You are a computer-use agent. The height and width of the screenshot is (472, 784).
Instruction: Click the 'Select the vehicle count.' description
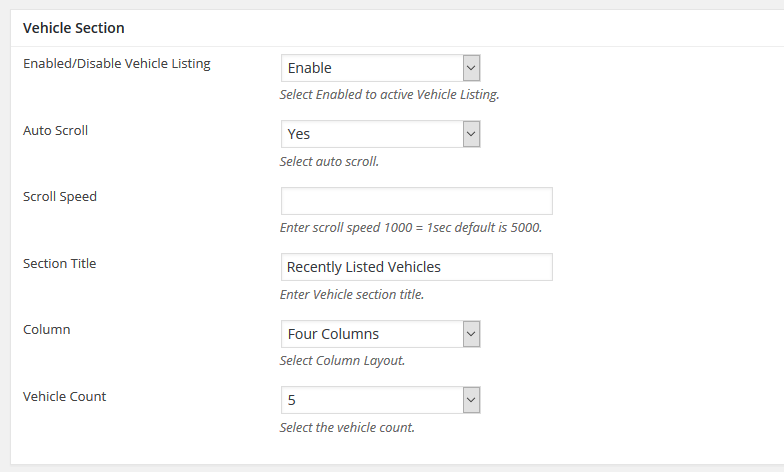click(x=347, y=428)
